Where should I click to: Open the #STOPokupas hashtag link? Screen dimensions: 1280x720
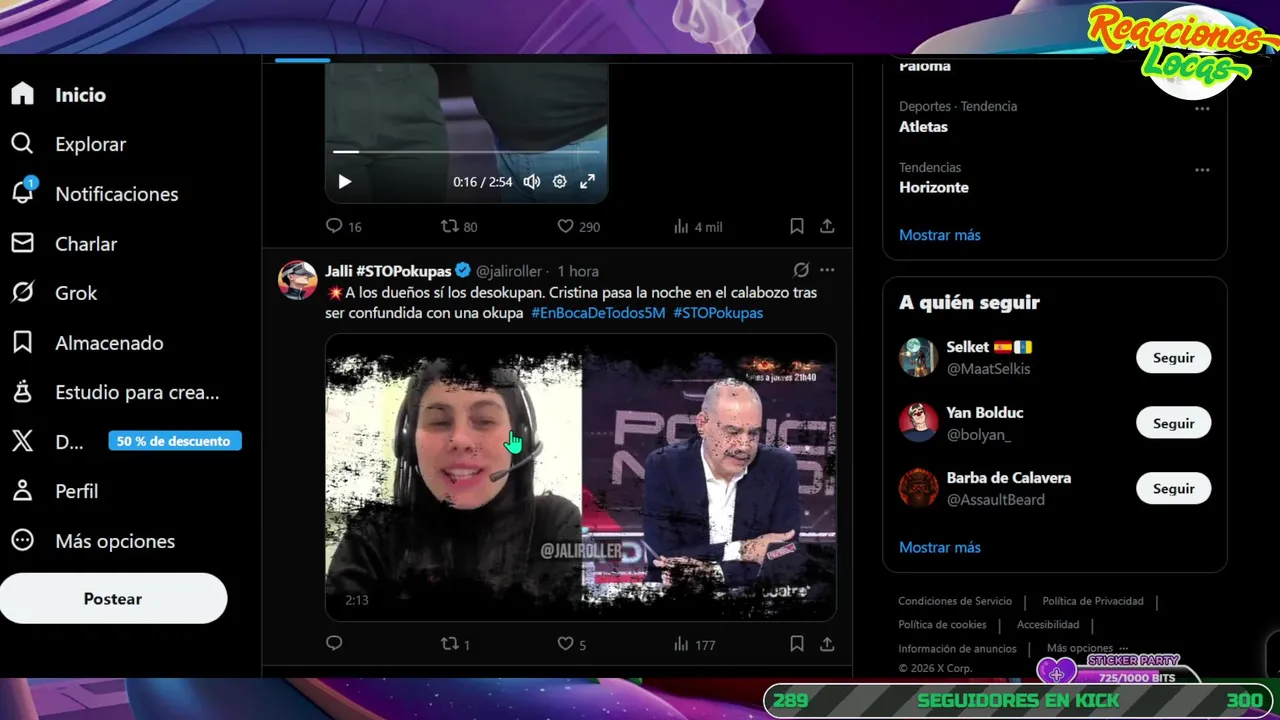718,313
